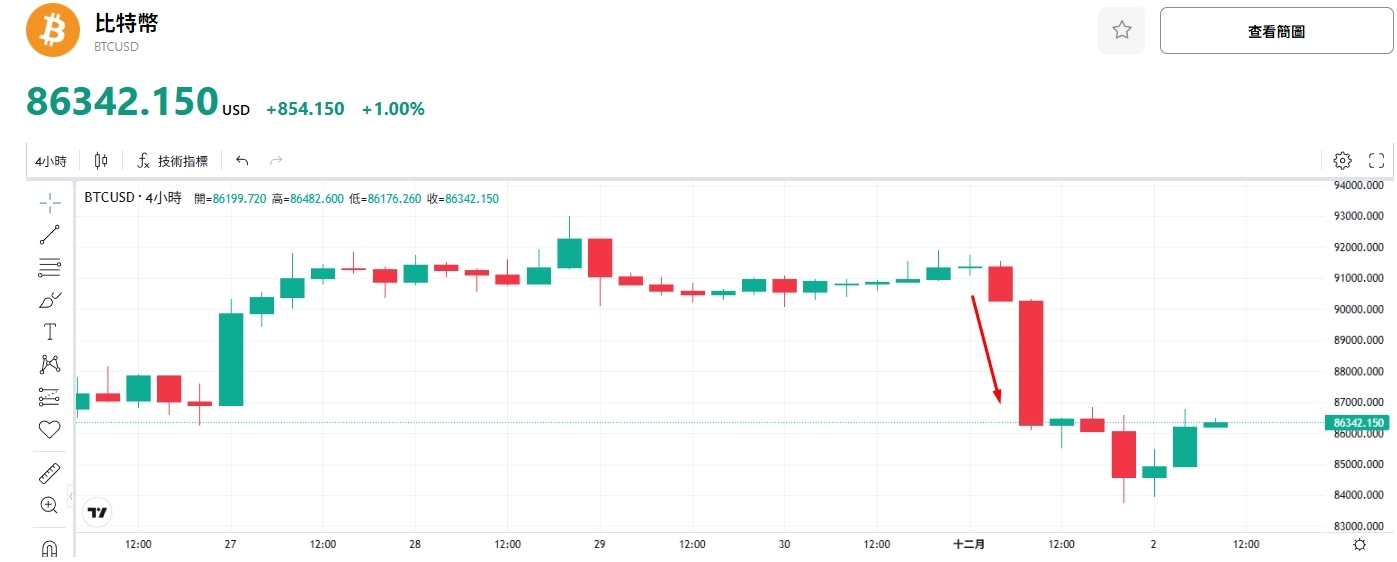This screenshot has width=1397, height=562.
Task: Toggle the BTCUSD favorite star
Action: point(1121,31)
